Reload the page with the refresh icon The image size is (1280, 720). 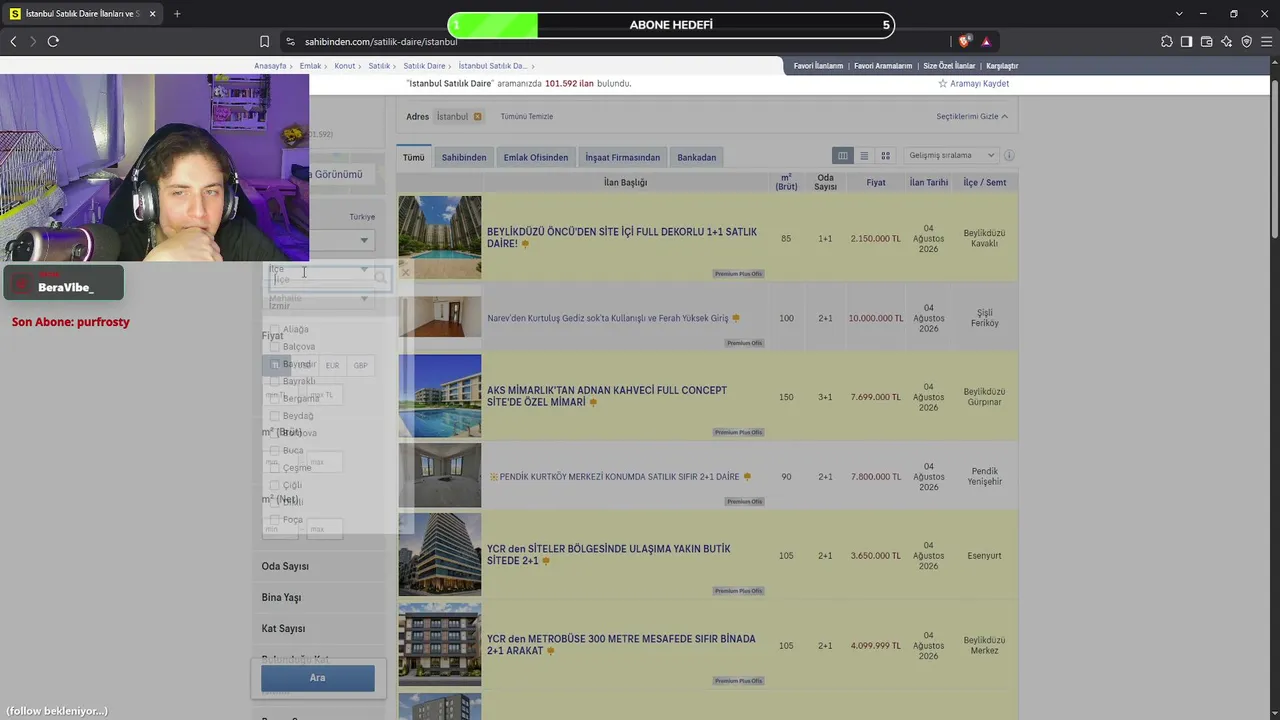[x=53, y=41]
